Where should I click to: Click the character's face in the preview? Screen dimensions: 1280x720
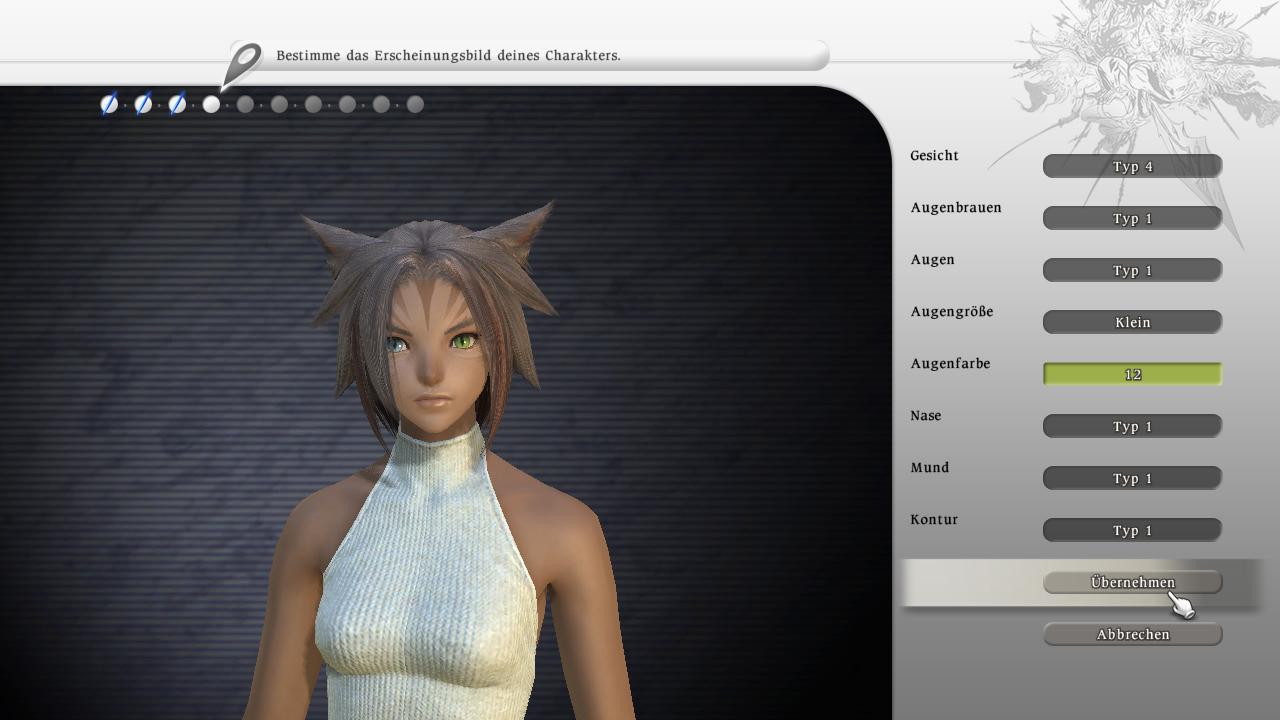432,360
